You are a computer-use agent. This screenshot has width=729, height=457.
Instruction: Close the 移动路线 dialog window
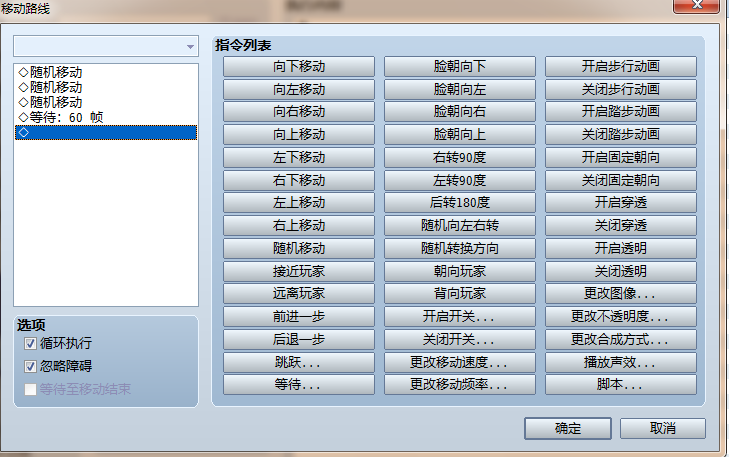[696, 6]
